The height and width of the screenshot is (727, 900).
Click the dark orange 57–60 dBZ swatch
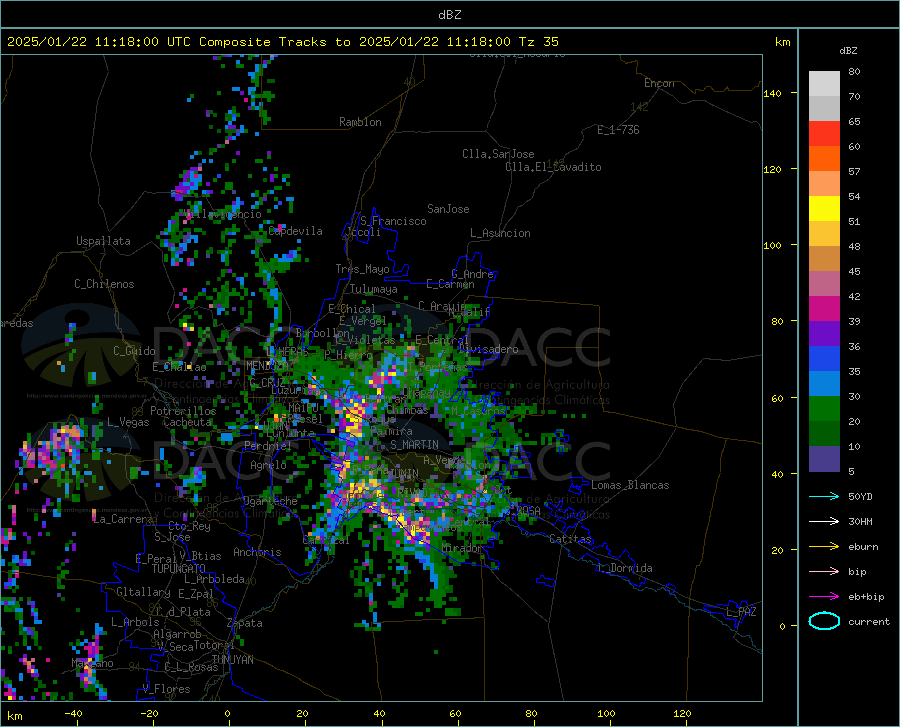pyautogui.click(x=824, y=158)
